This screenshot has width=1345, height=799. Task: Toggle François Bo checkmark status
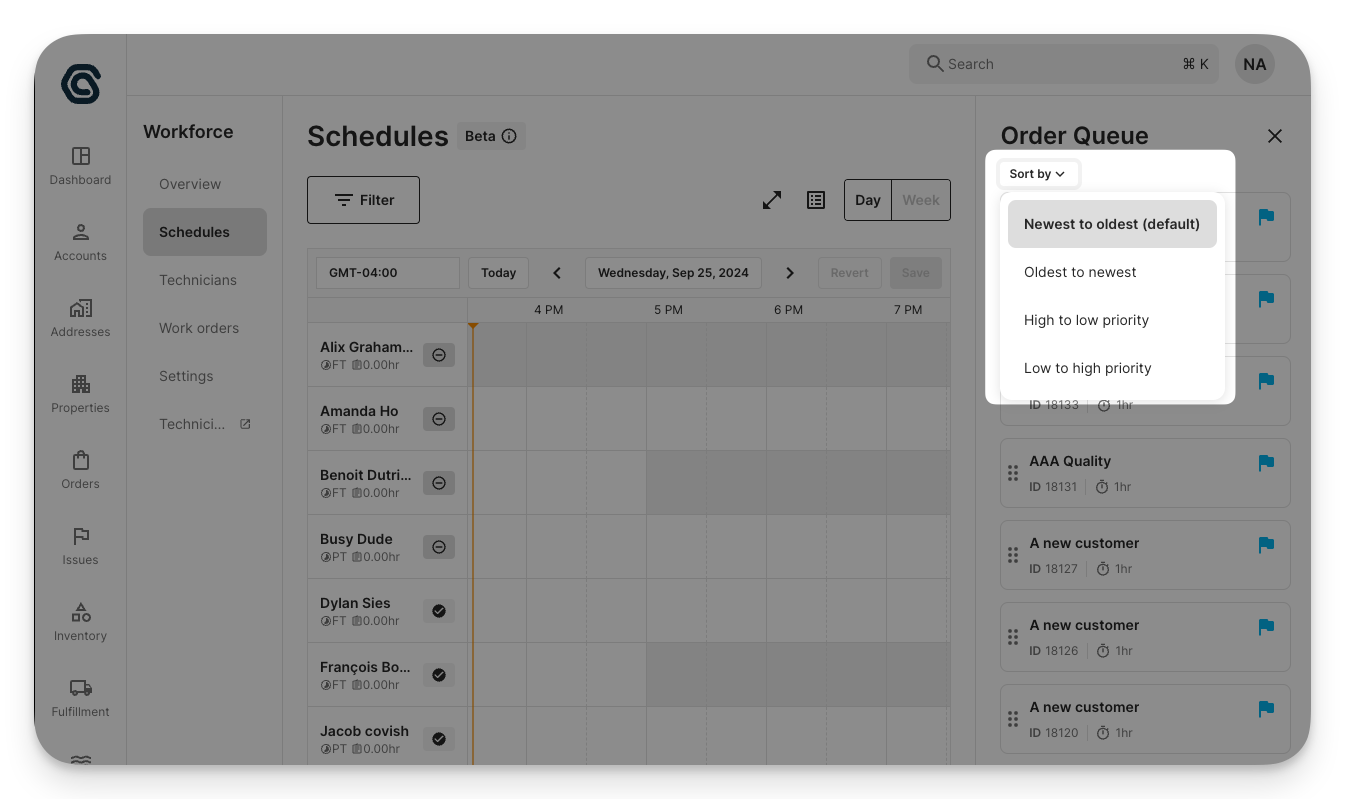coord(439,675)
